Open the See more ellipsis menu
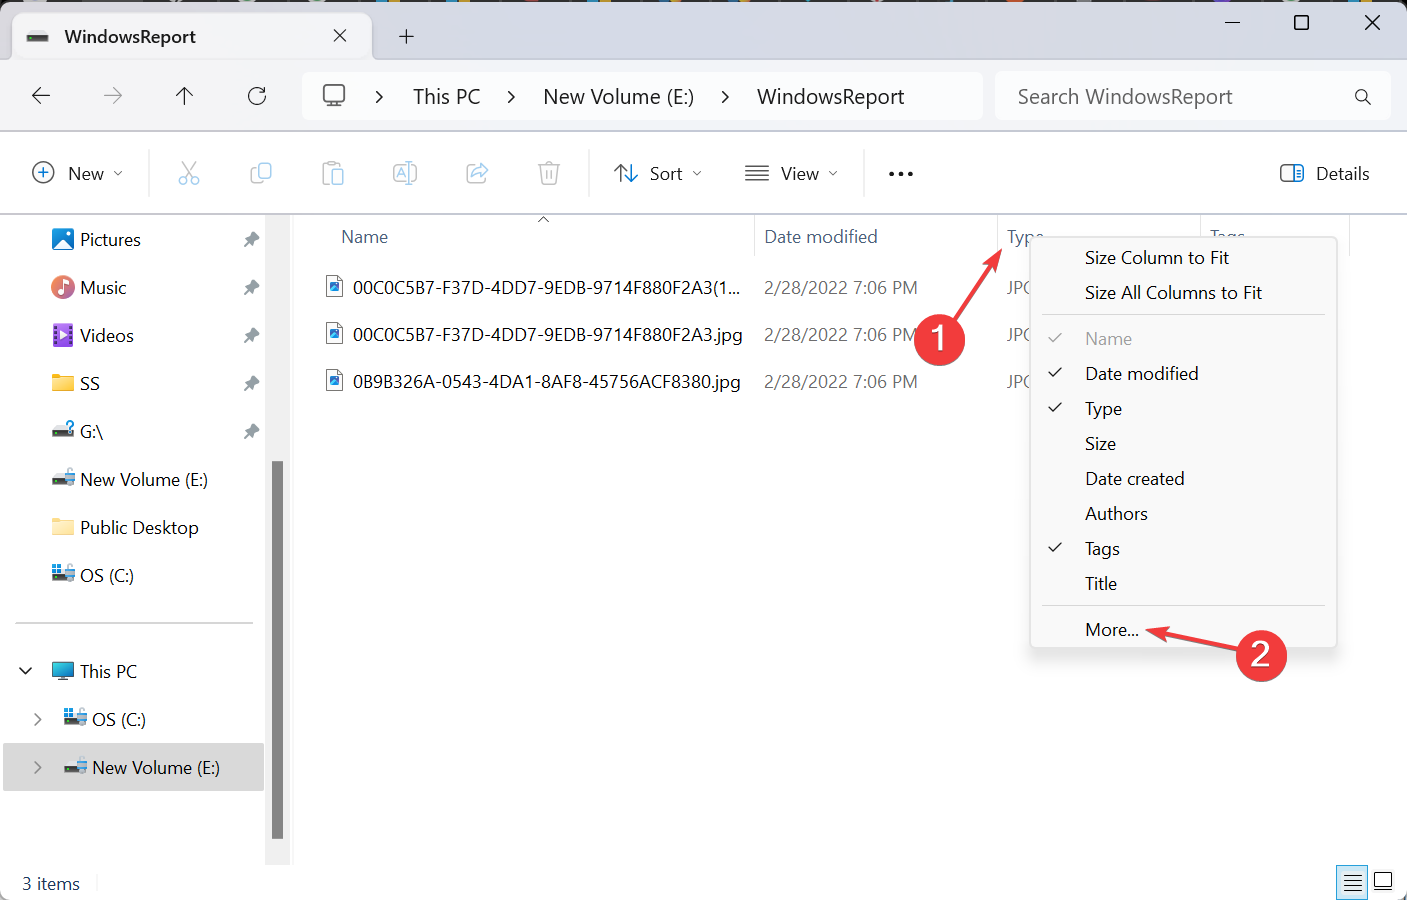Screen dimensions: 1407x900 pyautogui.click(x=901, y=174)
